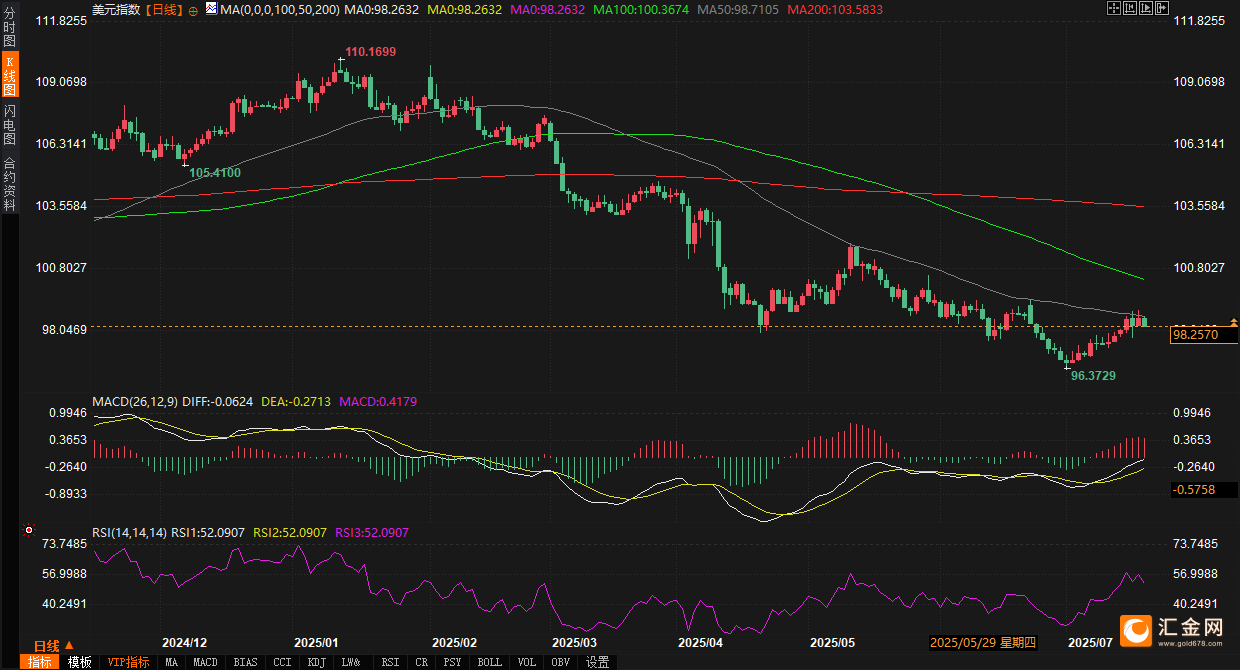This screenshot has height=670, width=1240.
Task: Click the 2024/12 date axis label
Action: coord(185,642)
